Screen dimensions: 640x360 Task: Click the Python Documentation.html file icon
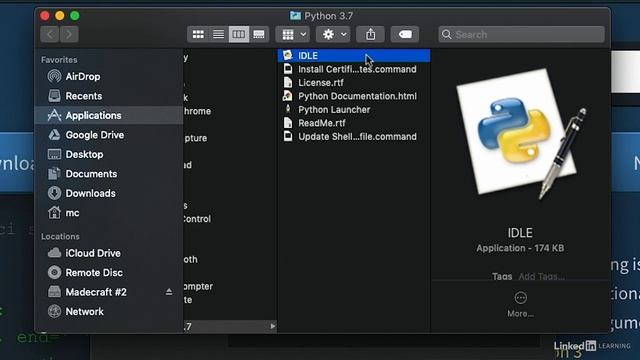tap(288, 96)
